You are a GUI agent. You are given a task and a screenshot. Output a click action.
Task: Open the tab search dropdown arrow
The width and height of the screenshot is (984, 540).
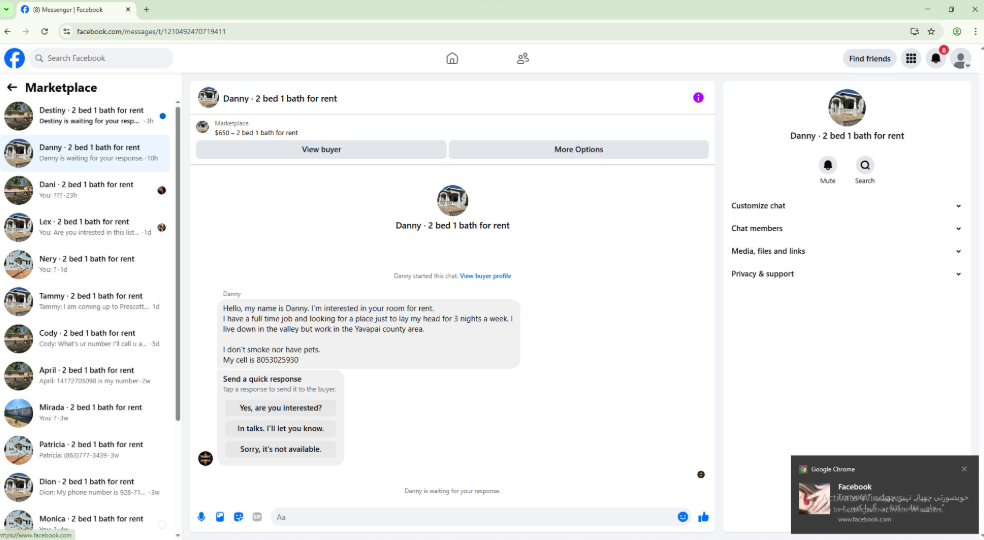coord(6,9)
